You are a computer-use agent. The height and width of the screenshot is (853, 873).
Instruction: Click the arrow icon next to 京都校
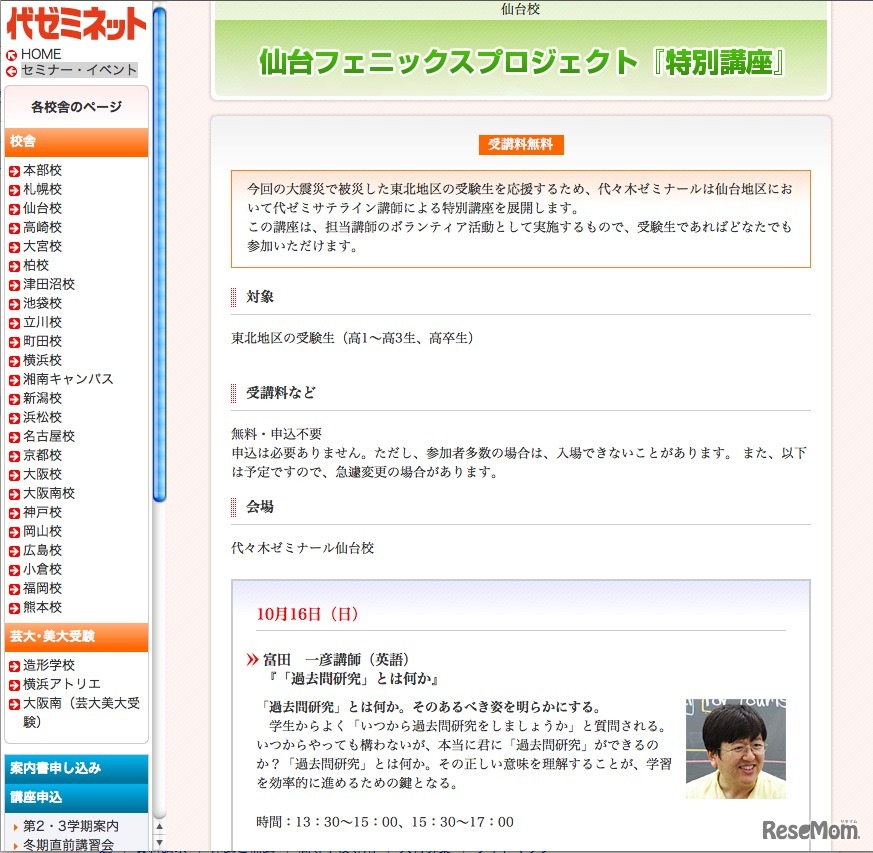14,456
